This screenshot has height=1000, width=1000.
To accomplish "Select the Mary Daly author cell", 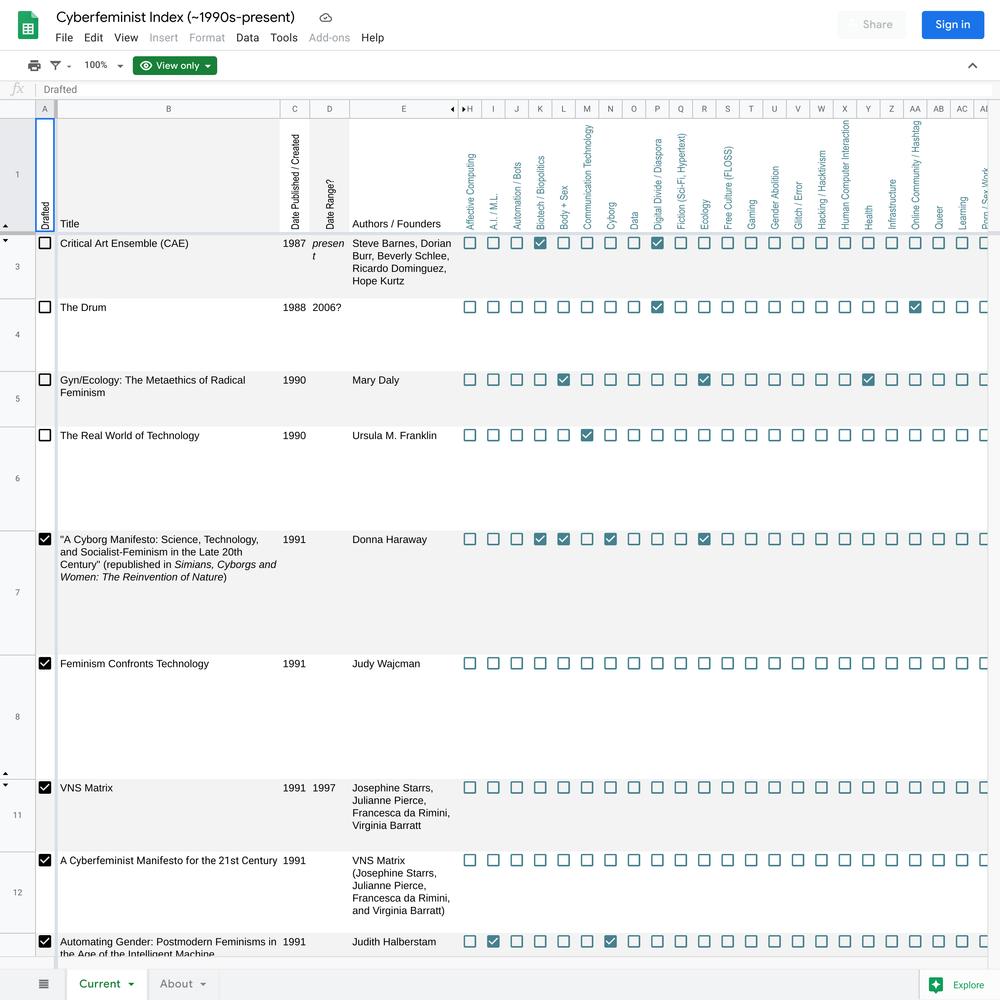I will (x=404, y=399).
